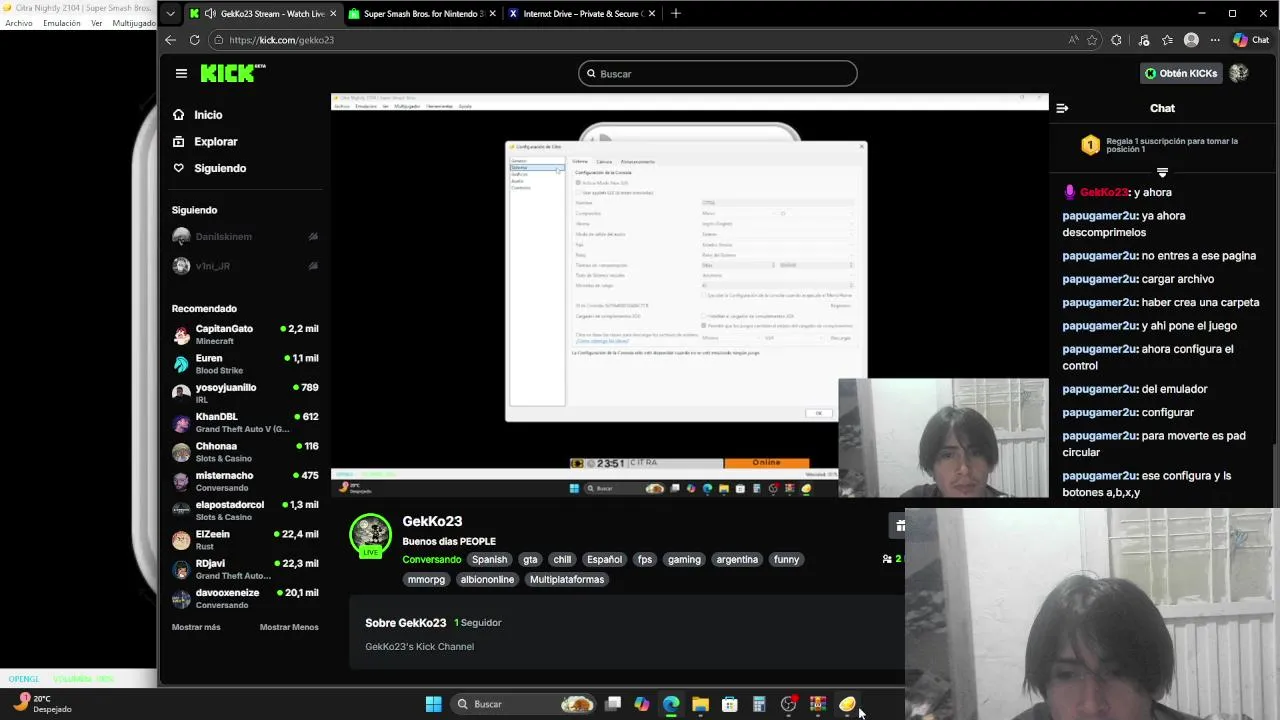Viewport: 1280px width, 720px height.
Task: Open the Edge profile avatar
Action: coord(1191,40)
